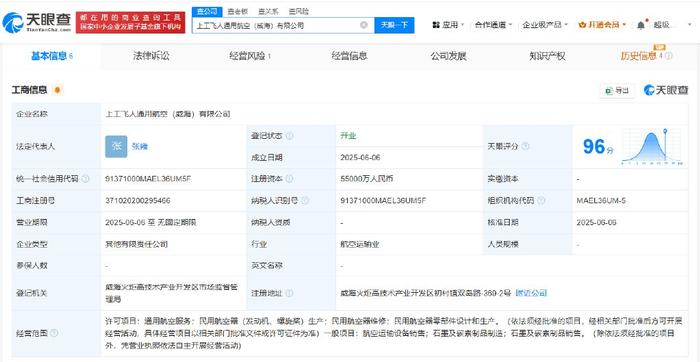Click the 开业 registration status
The width and height of the screenshot is (700, 362).
click(x=348, y=136)
